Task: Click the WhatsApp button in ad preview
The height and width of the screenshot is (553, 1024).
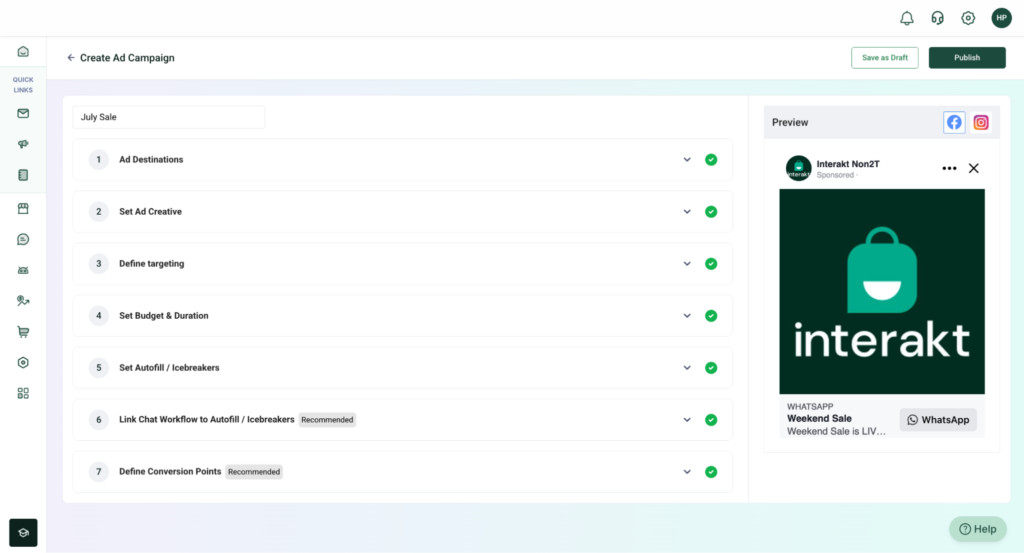Action: [938, 420]
